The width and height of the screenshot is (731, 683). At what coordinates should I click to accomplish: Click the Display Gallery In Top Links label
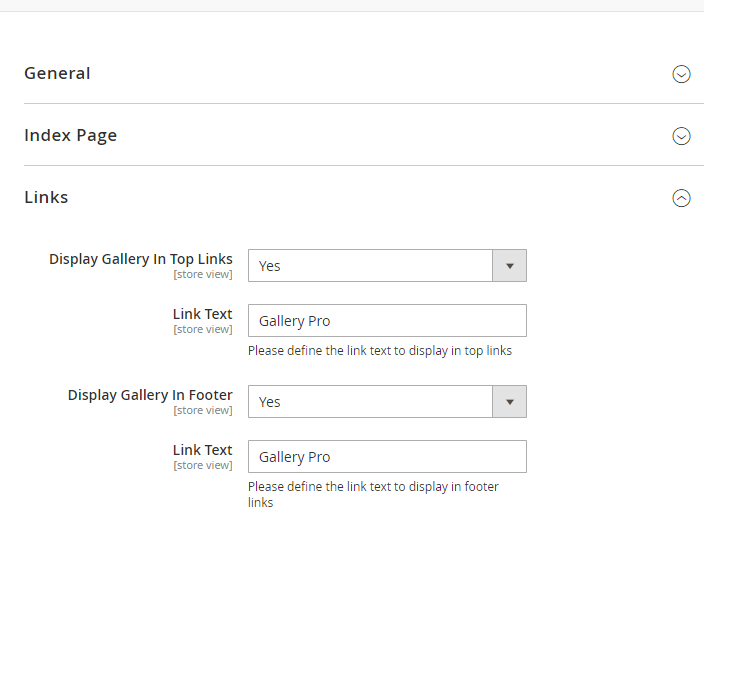(141, 259)
